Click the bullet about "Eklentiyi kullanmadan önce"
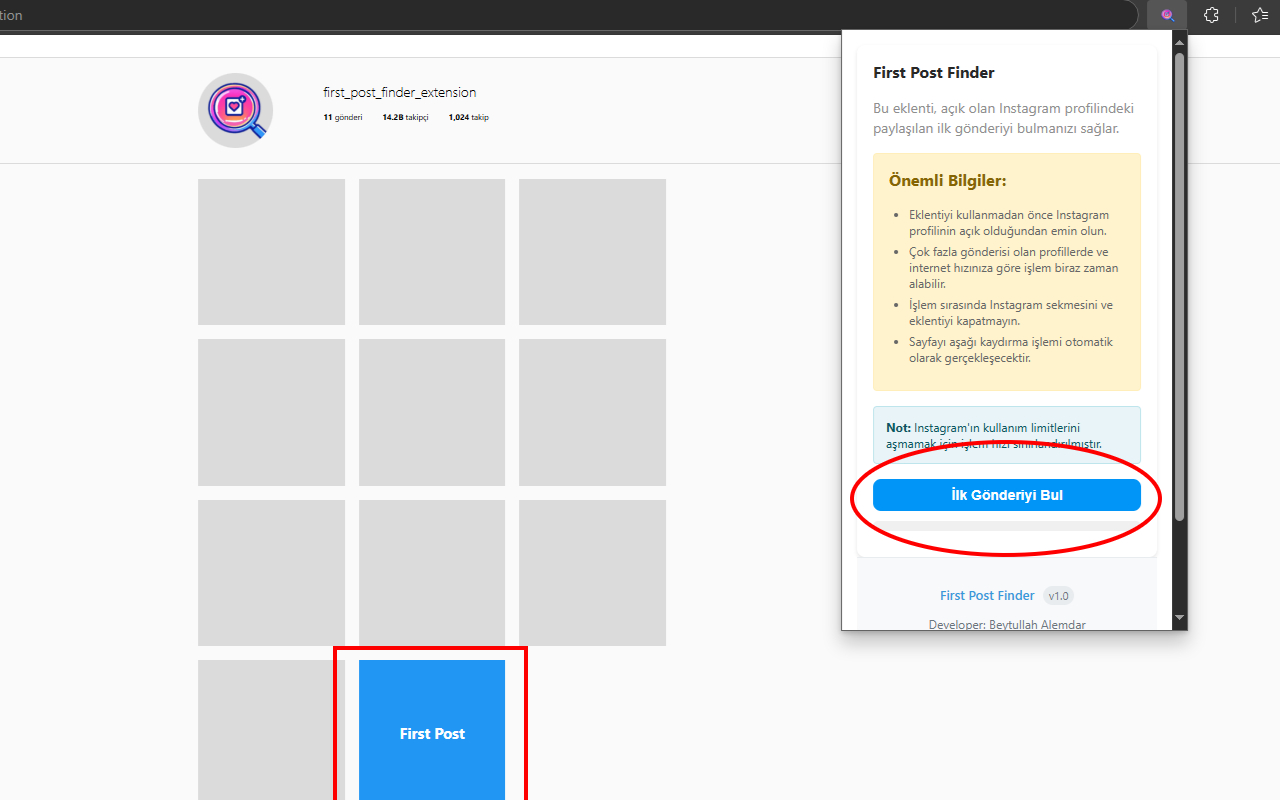 pyautogui.click(x=1009, y=223)
